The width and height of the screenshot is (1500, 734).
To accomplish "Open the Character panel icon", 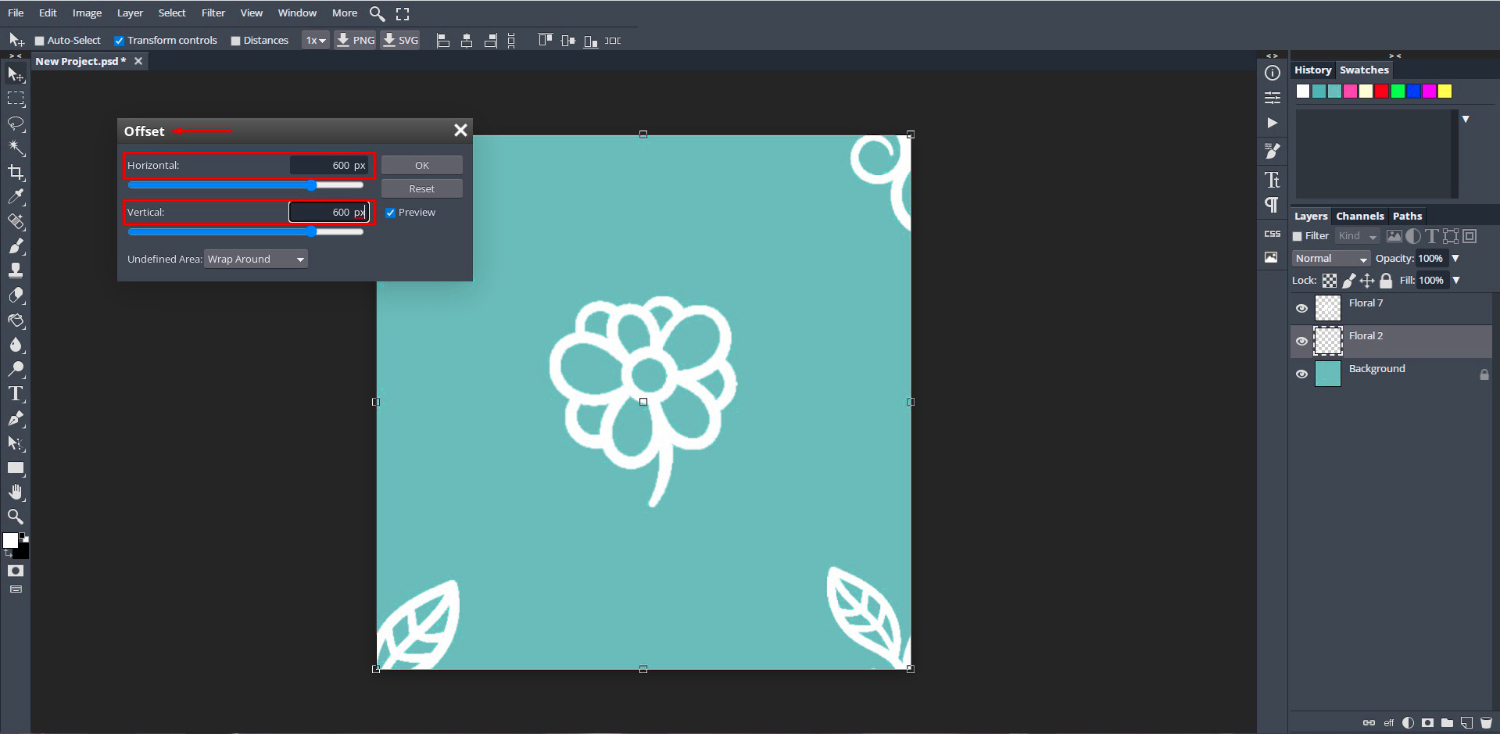I will (1272, 180).
